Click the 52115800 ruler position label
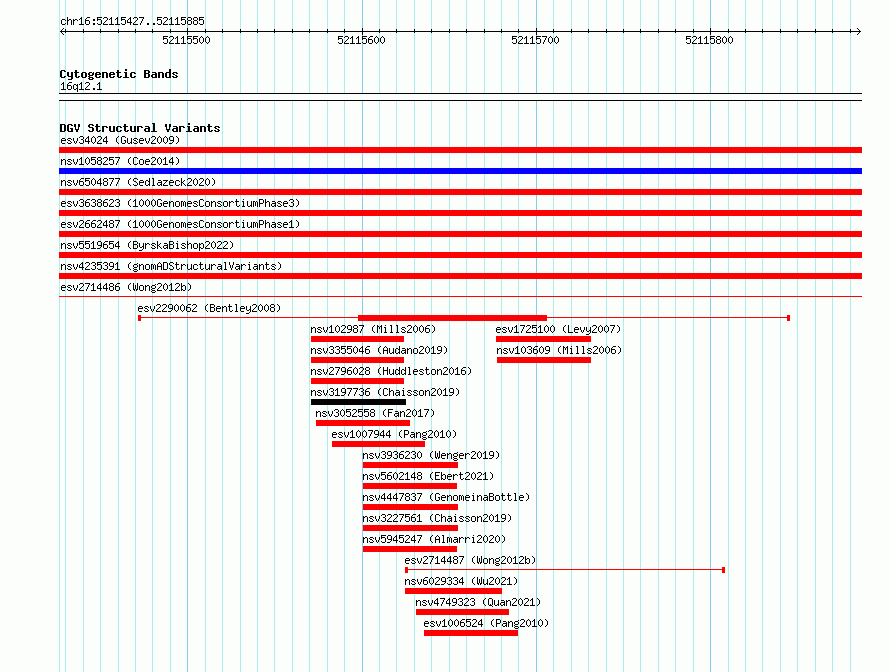This screenshot has height=672, width=890. 710,40
